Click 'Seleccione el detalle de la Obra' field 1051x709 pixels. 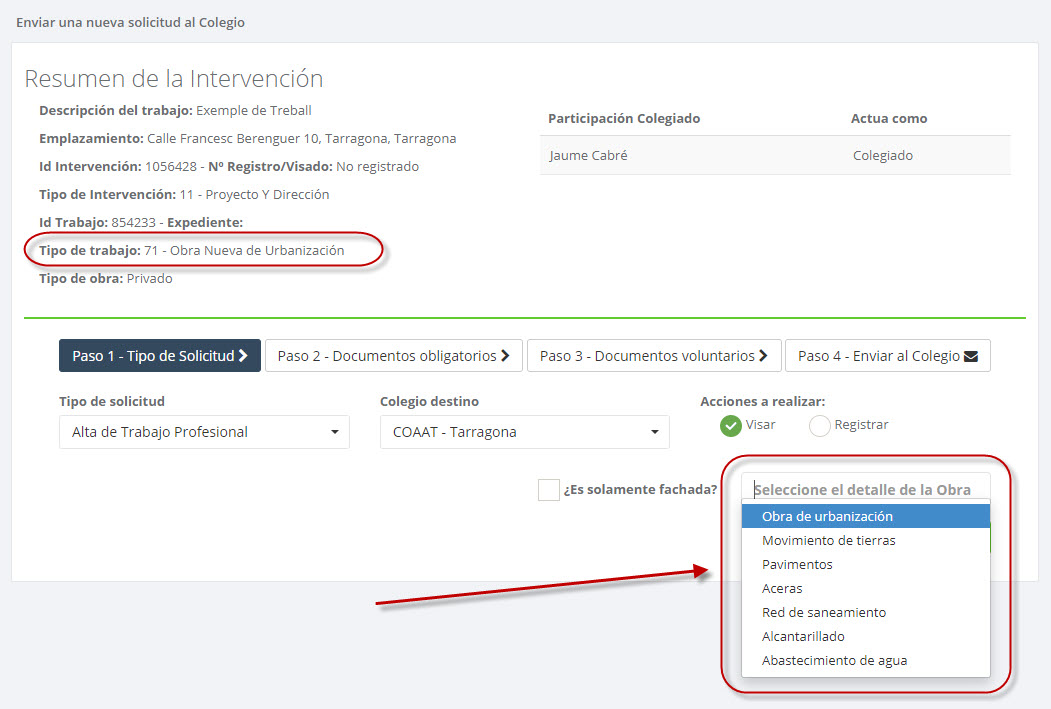864,489
